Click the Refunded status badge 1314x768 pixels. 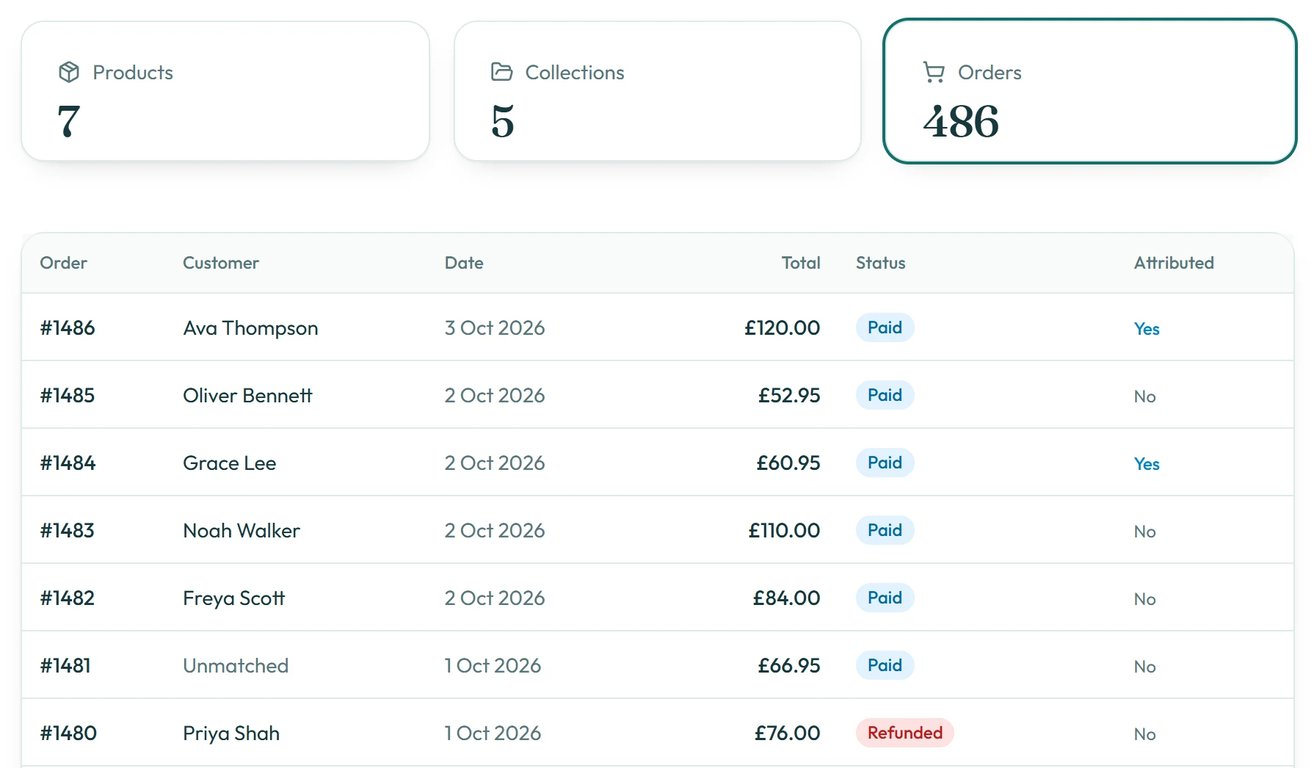(x=905, y=733)
